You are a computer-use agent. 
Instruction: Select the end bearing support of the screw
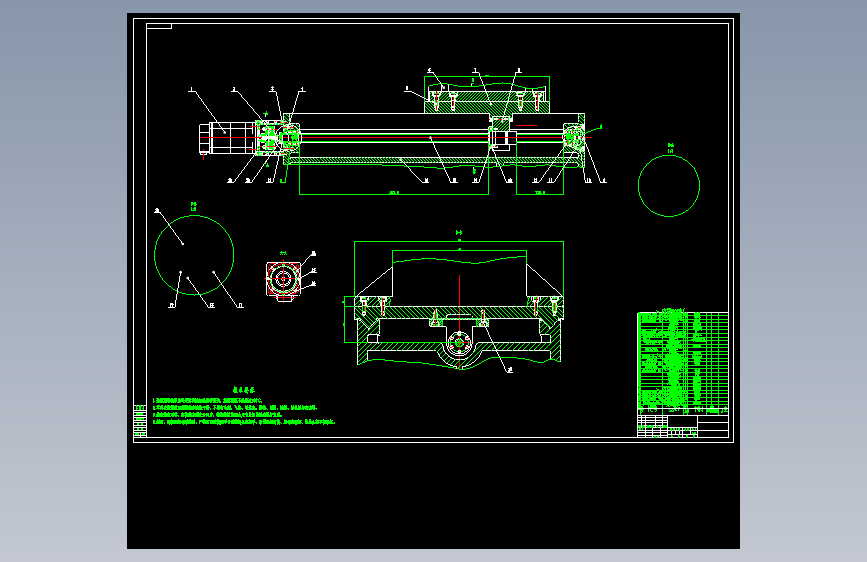pyautogui.click(x=574, y=136)
